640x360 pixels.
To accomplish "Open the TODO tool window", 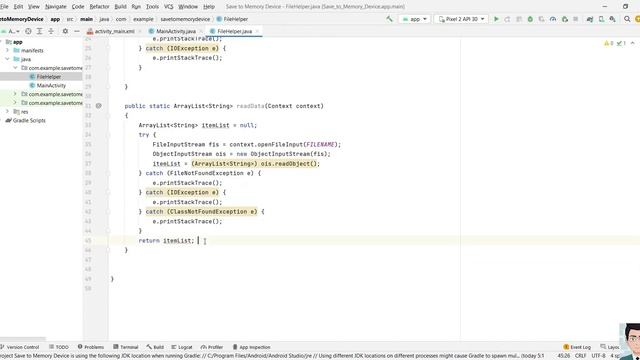I will [x=59, y=347].
